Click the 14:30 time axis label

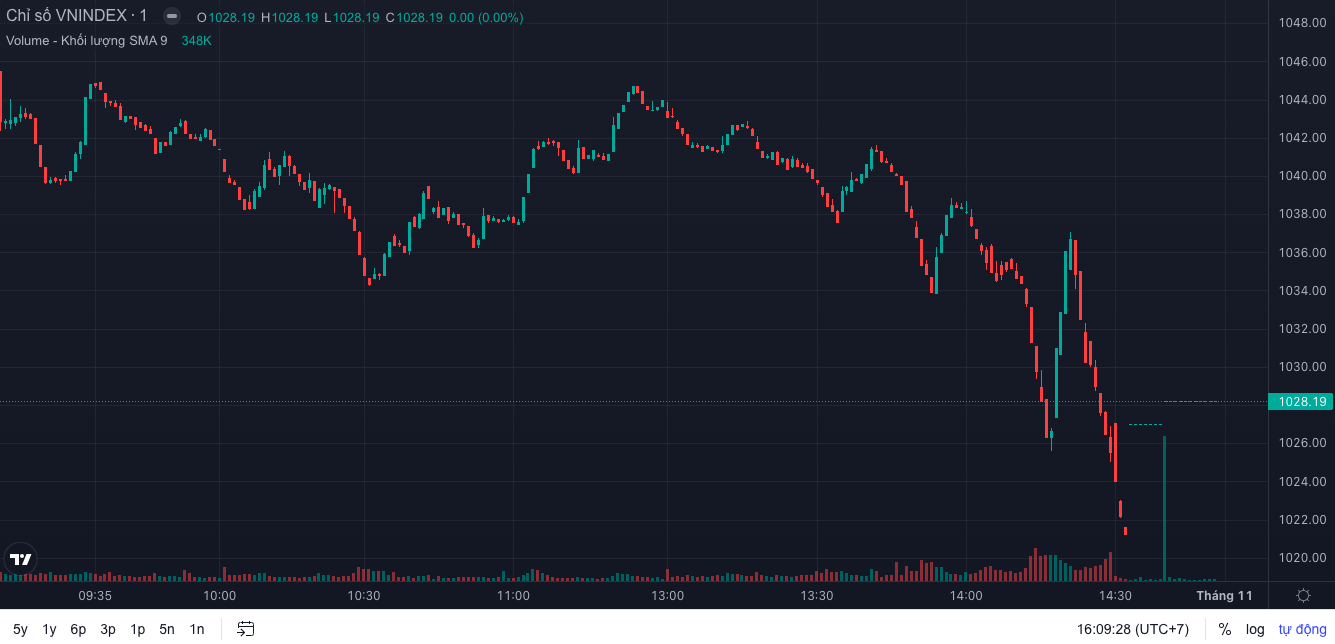(1115, 595)
